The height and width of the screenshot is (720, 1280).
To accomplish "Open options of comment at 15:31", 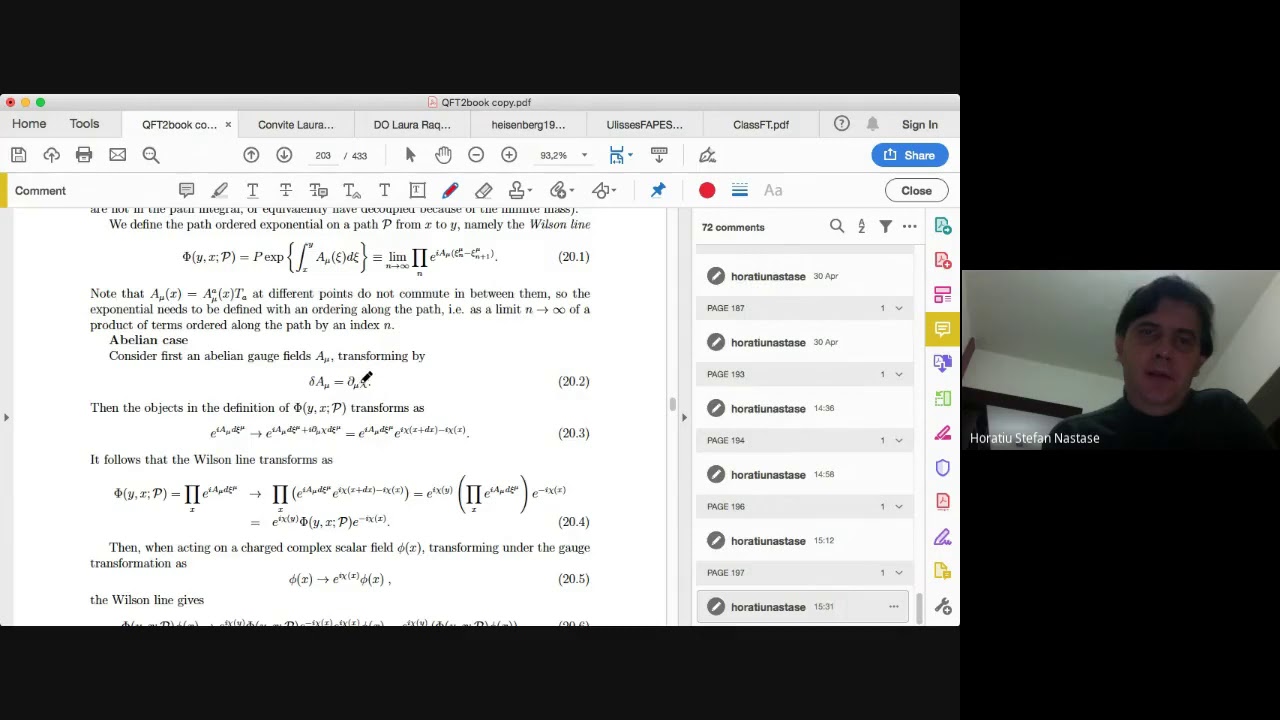I will coord(893,606).
